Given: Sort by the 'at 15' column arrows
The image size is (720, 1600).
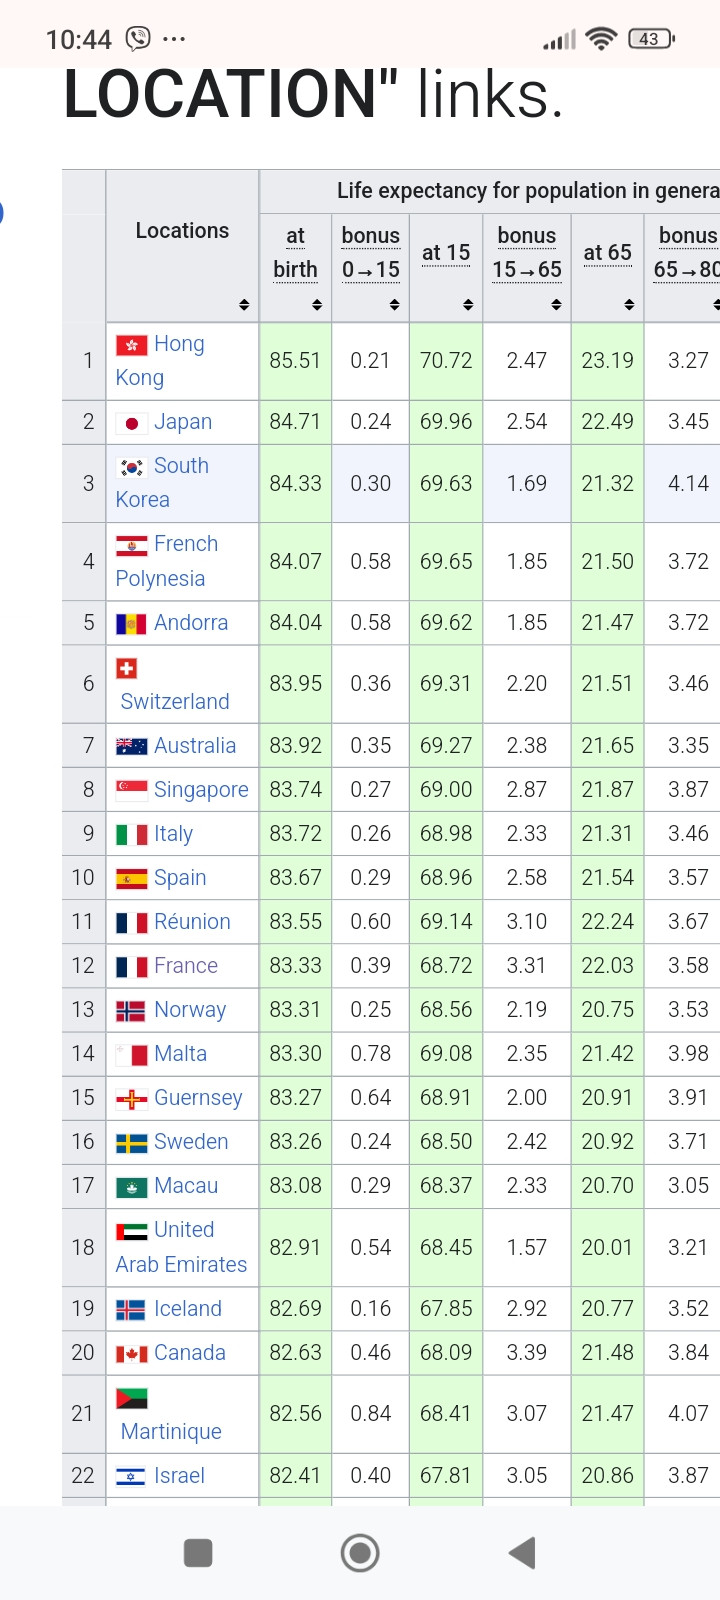Looking at the screenshot, I should [x=468, y=304].
